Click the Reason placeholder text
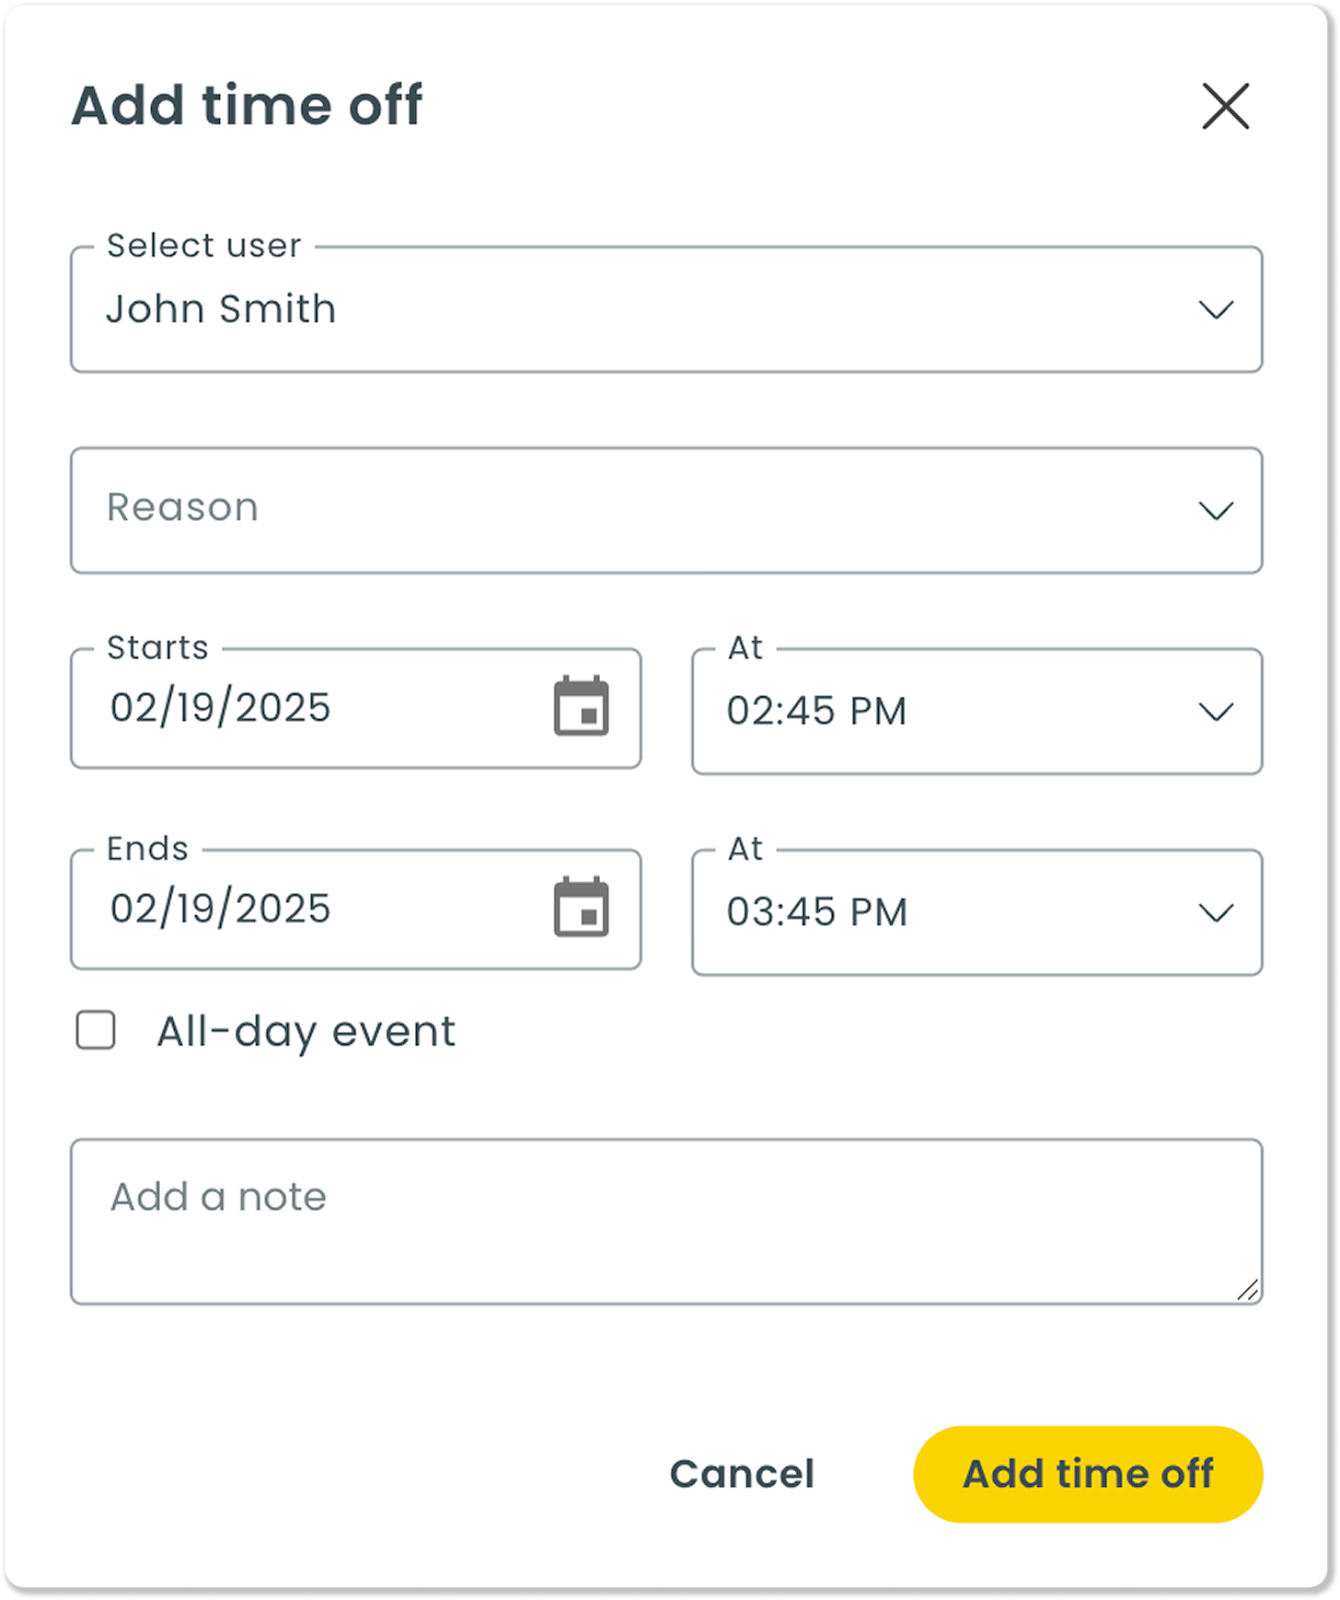Viewport: 1340px width, 1600px height. (183, 507)
